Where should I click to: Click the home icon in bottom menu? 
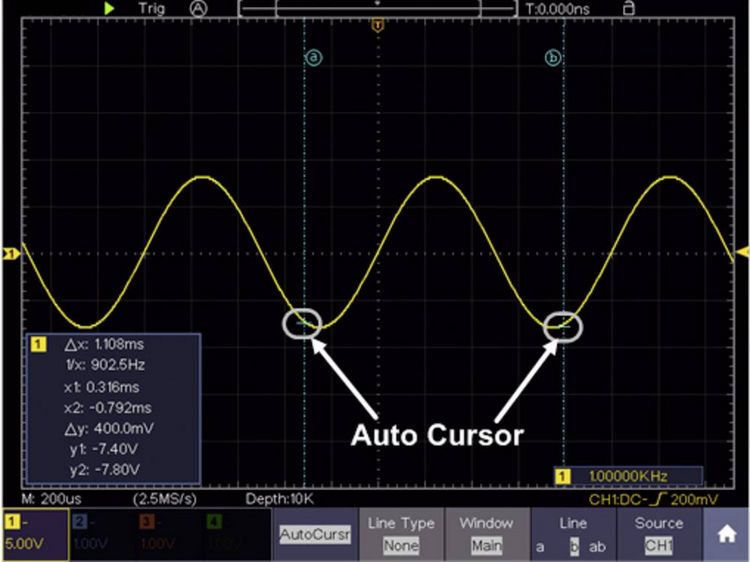pos(726,534)
